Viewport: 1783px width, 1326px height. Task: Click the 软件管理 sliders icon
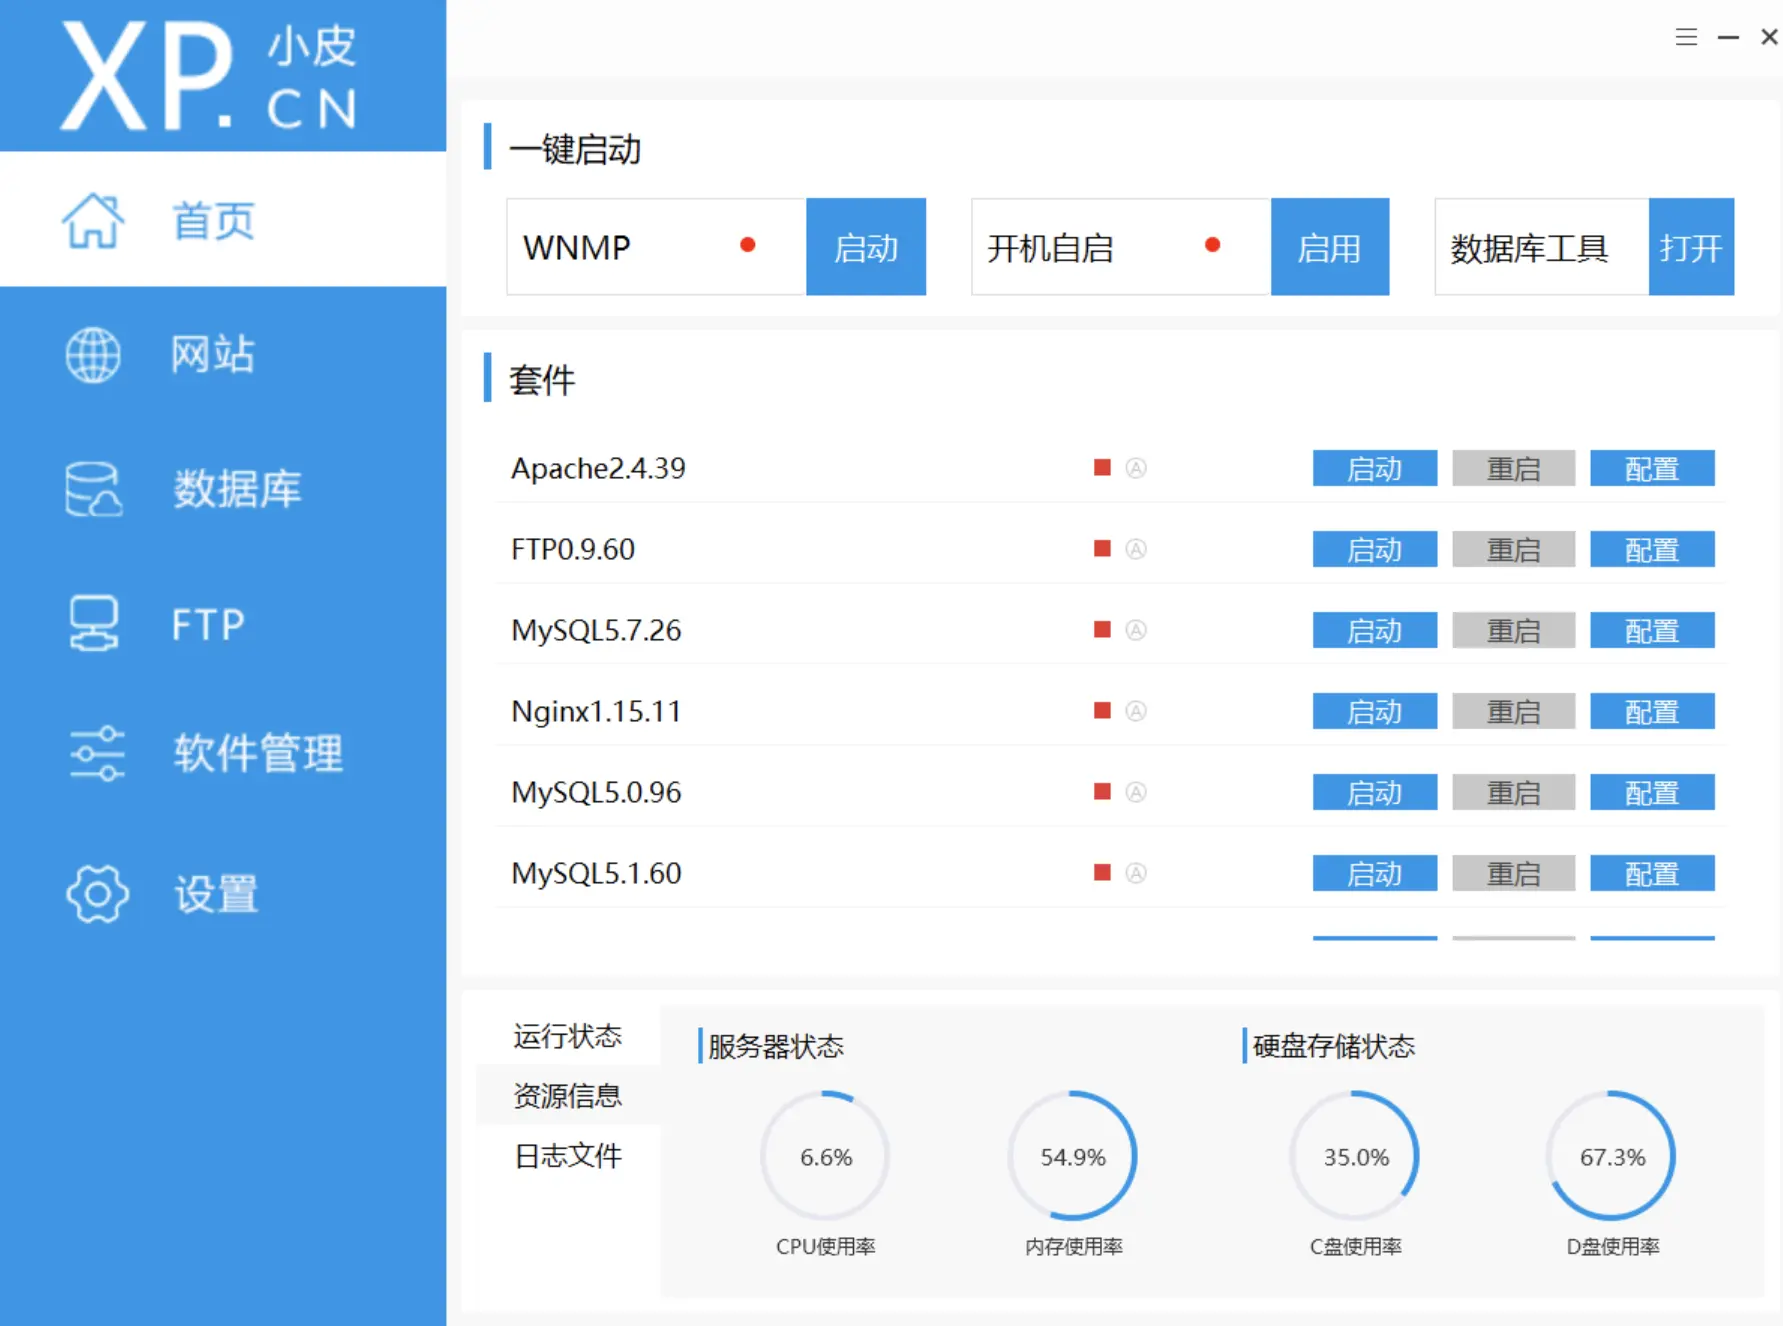[97, 753]
